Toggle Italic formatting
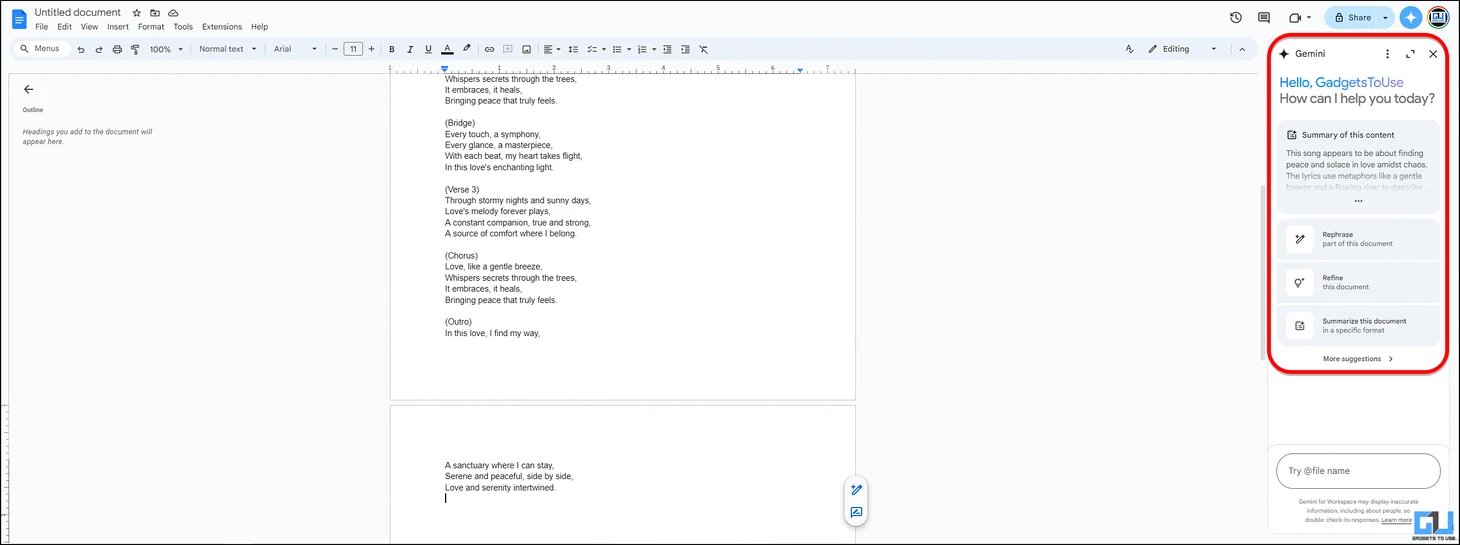The image size is (1460, 545). pyautogui.click(x=410, y=49)
